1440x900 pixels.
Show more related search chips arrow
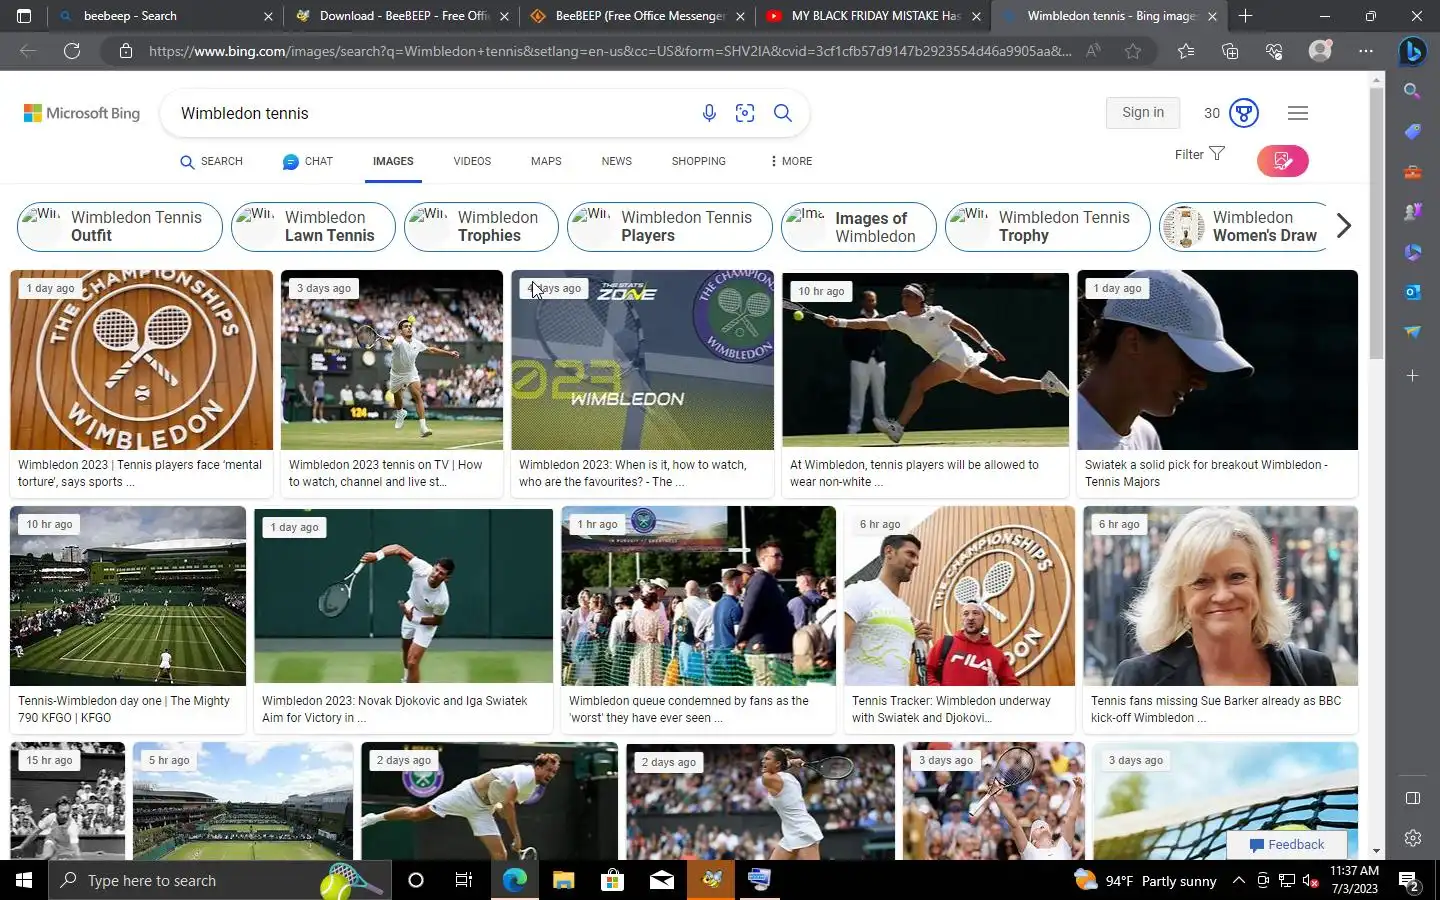tap(1344, 226)
